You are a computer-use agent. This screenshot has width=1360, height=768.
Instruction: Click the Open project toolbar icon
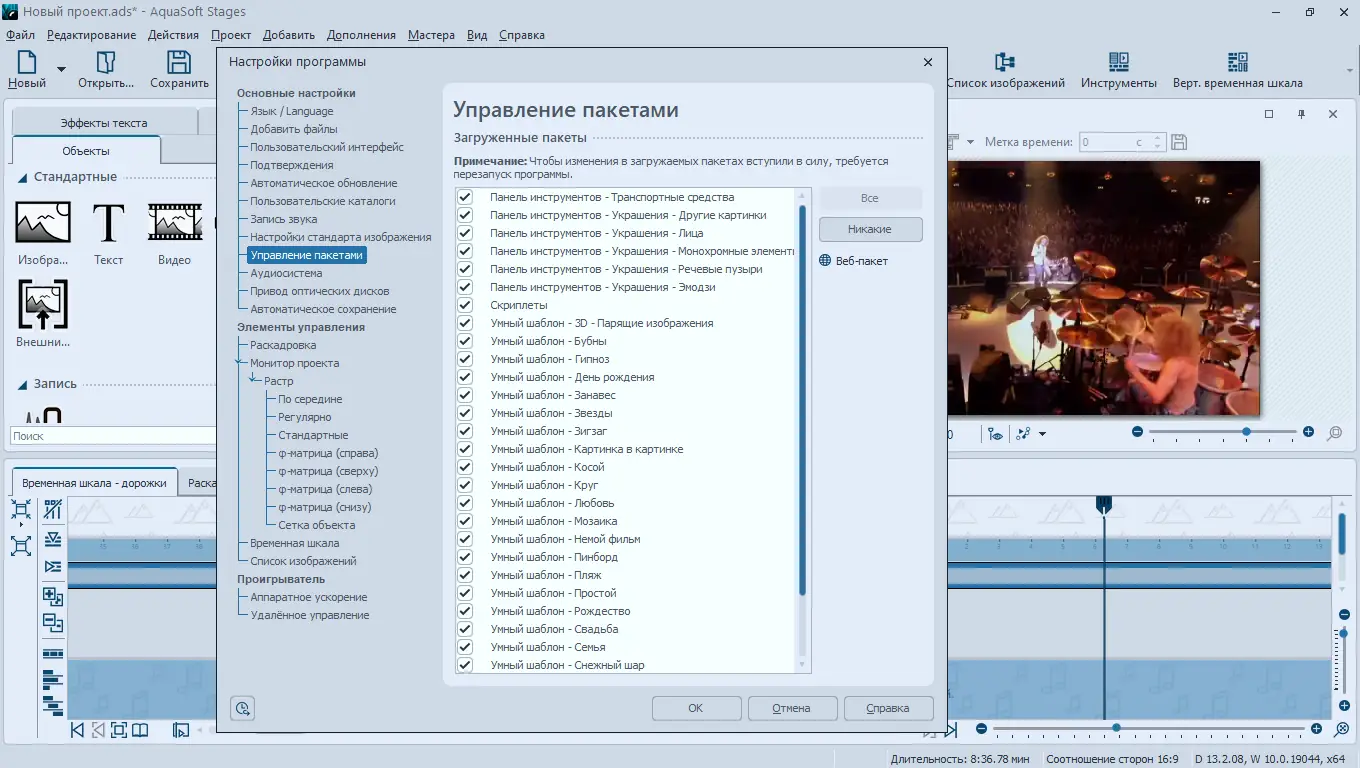(107, 62)
